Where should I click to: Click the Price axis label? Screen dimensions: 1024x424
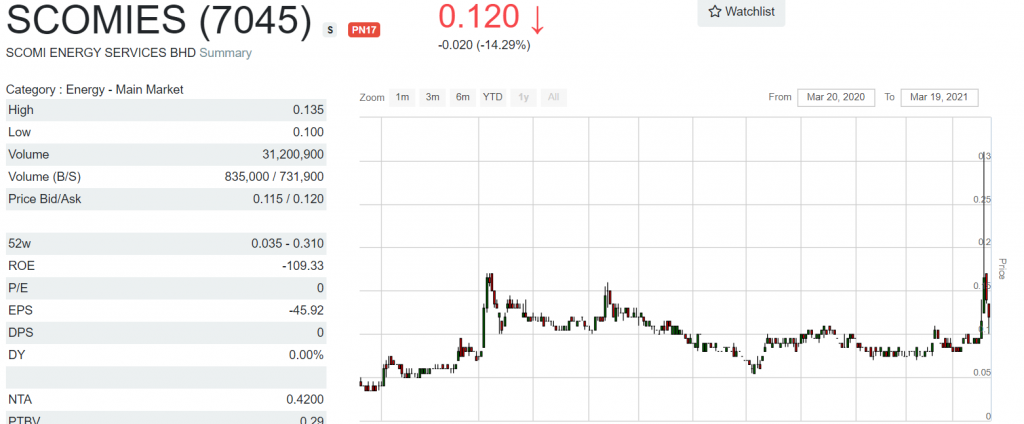coord(1003,269)
